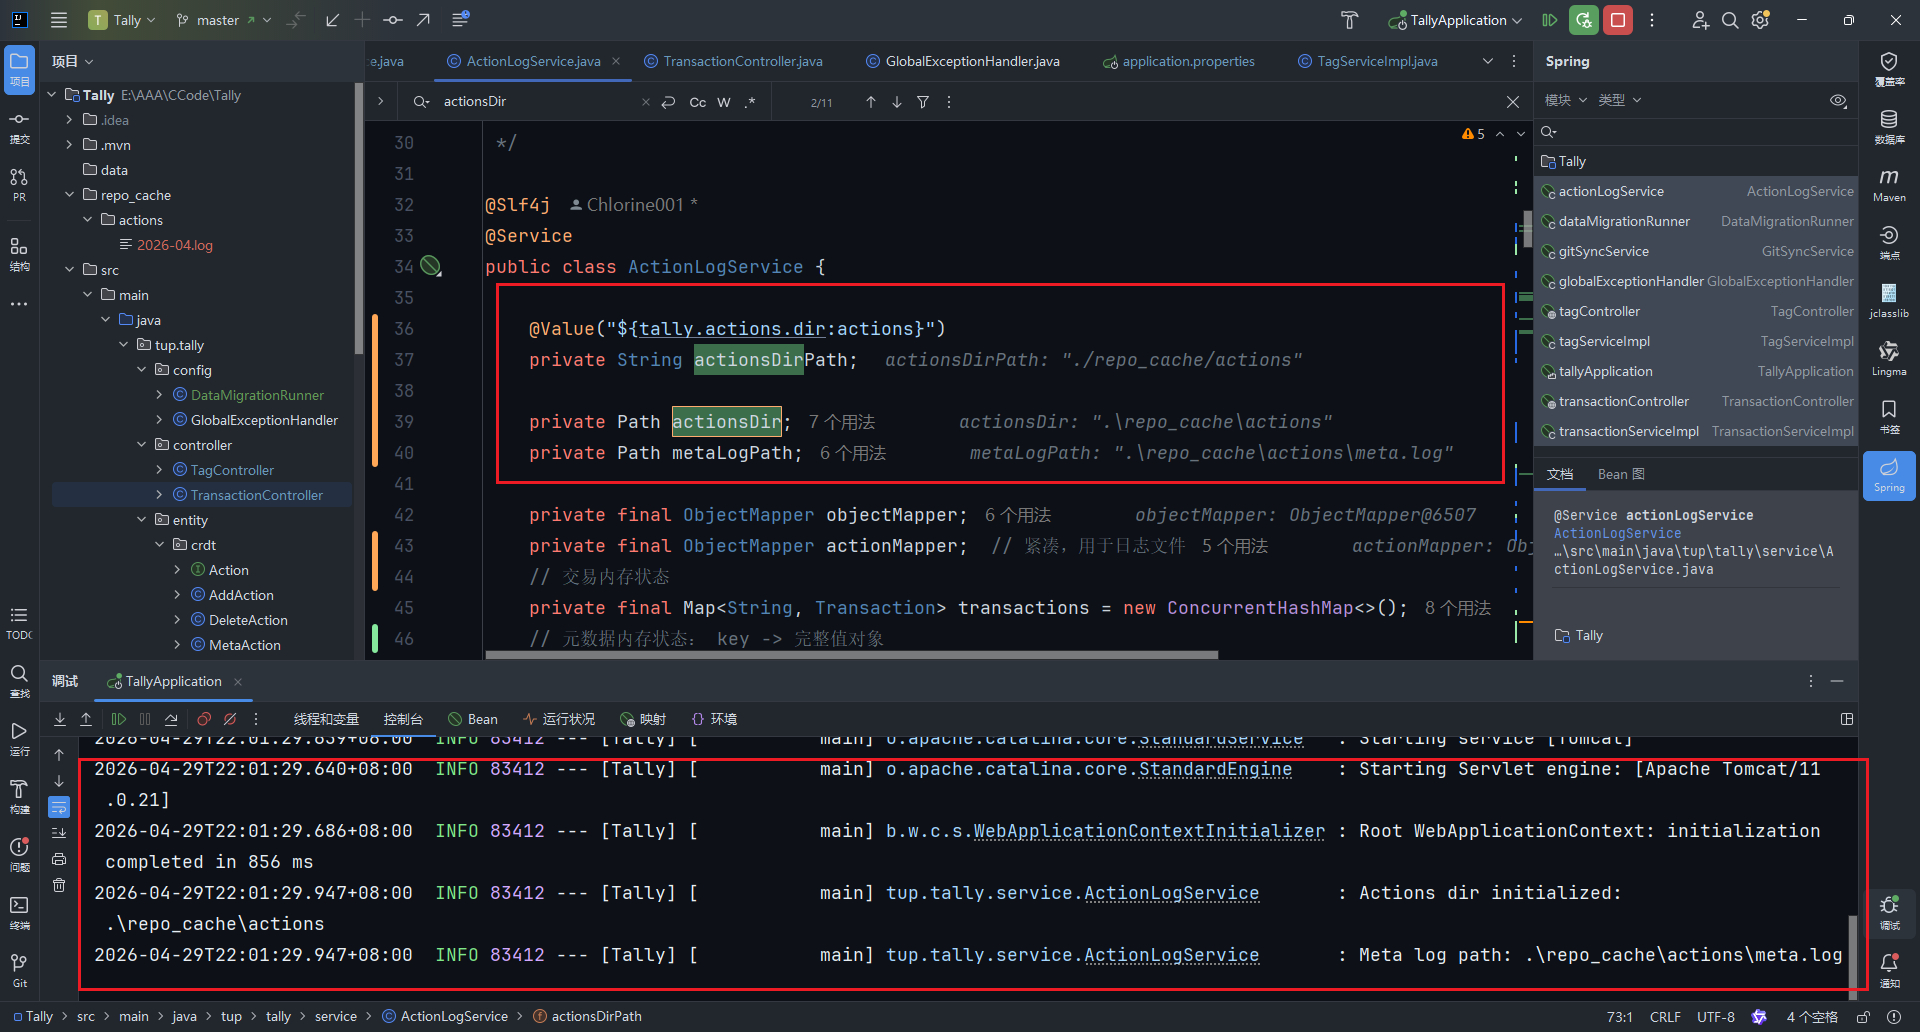The width and height of the screenshot is (1920, 1032).
Task: Open the TODO tool window
Action: 19,623
